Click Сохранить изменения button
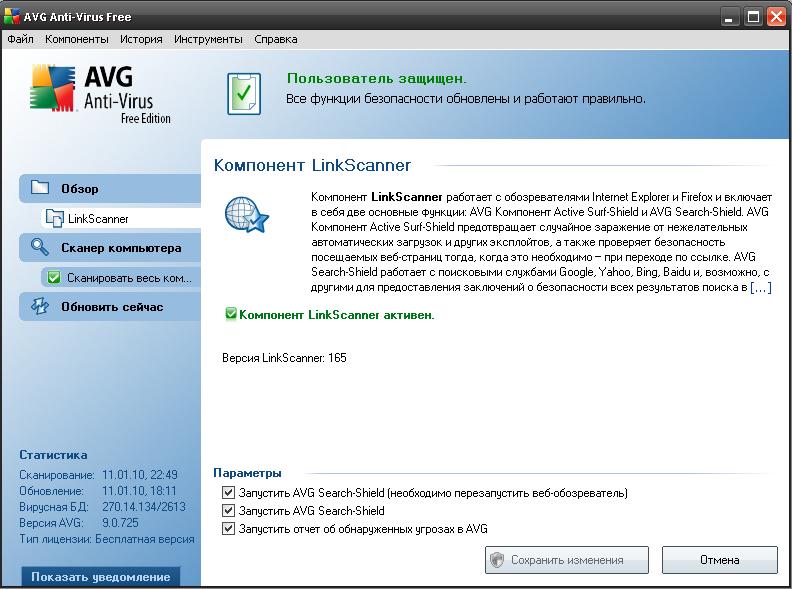The image size is (792, 589). pyautogui.click(x=567, y=560)
